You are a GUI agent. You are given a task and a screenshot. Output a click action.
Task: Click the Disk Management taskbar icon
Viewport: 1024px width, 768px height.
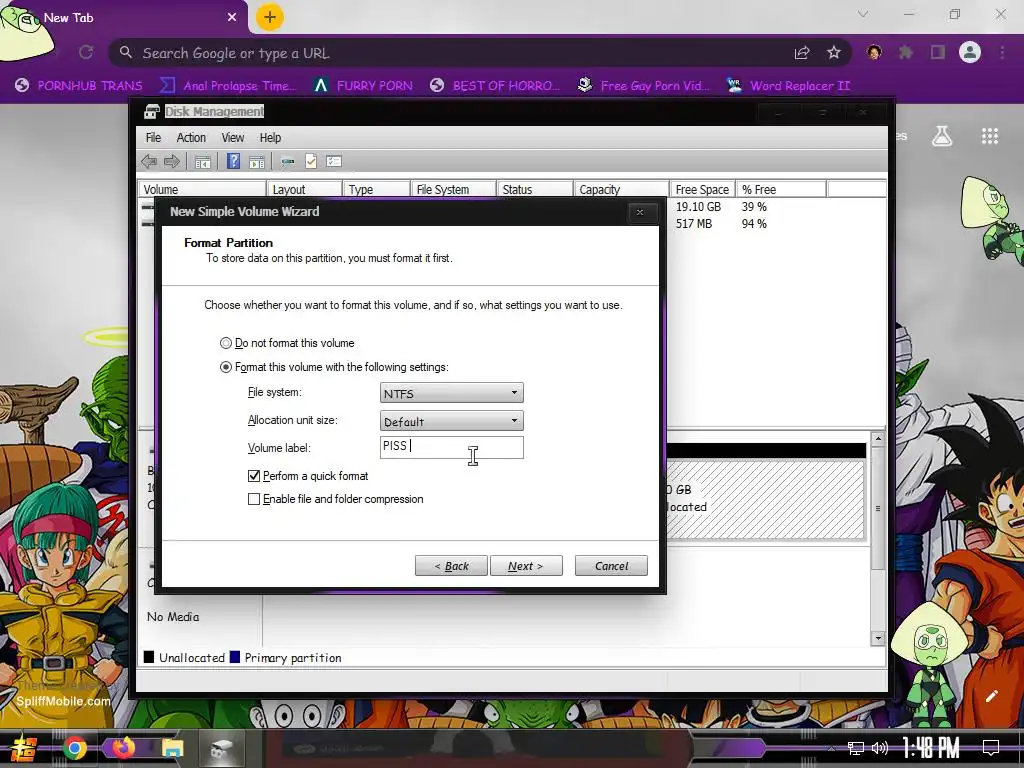[221, 750]
